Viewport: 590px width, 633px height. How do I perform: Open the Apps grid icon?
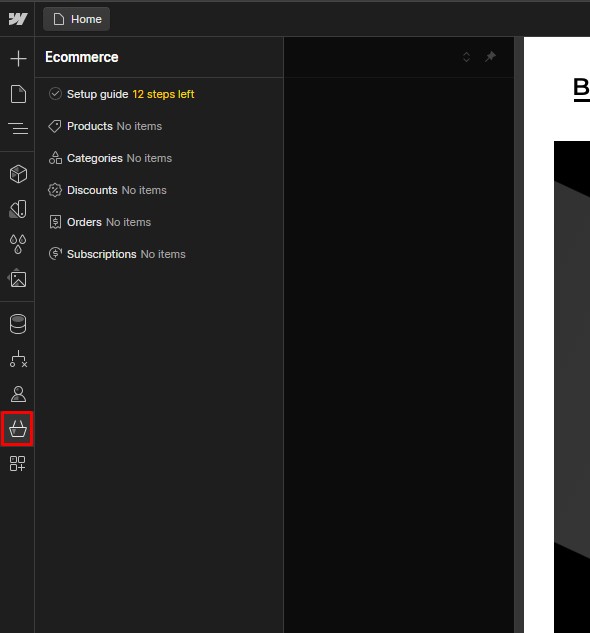(x=18, y=463)
